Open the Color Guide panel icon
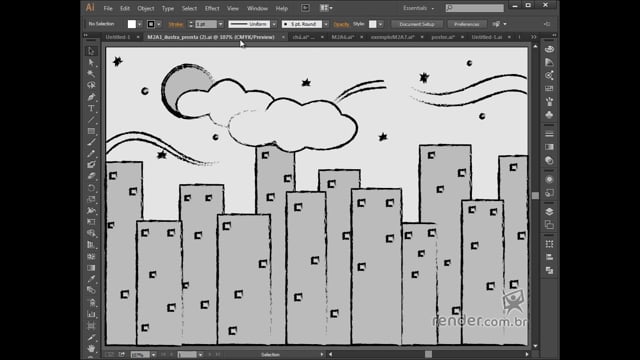This screenshot has height=360, width=640. (x=549, y=62)
